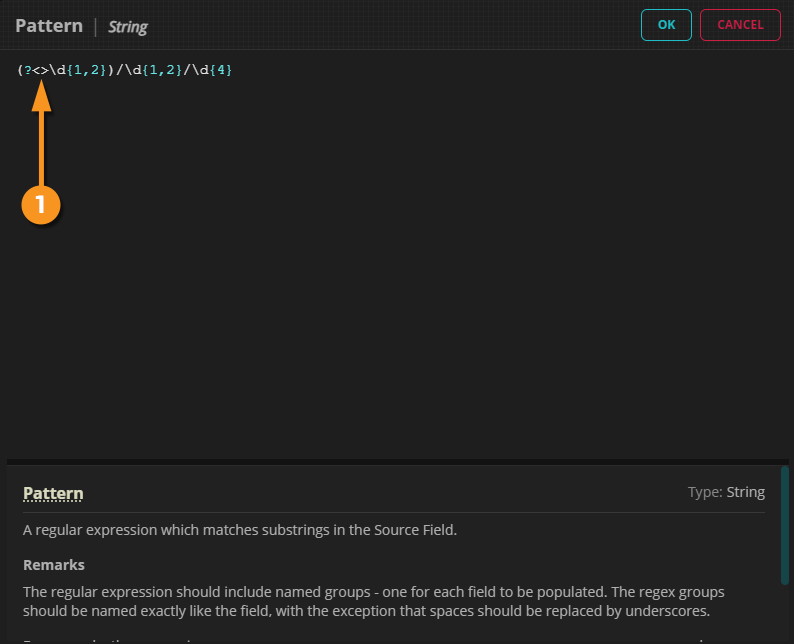Click the first {1,2} quantifier in the pattern
Viewport: 794px width, 644px height.
coord(88,69)
